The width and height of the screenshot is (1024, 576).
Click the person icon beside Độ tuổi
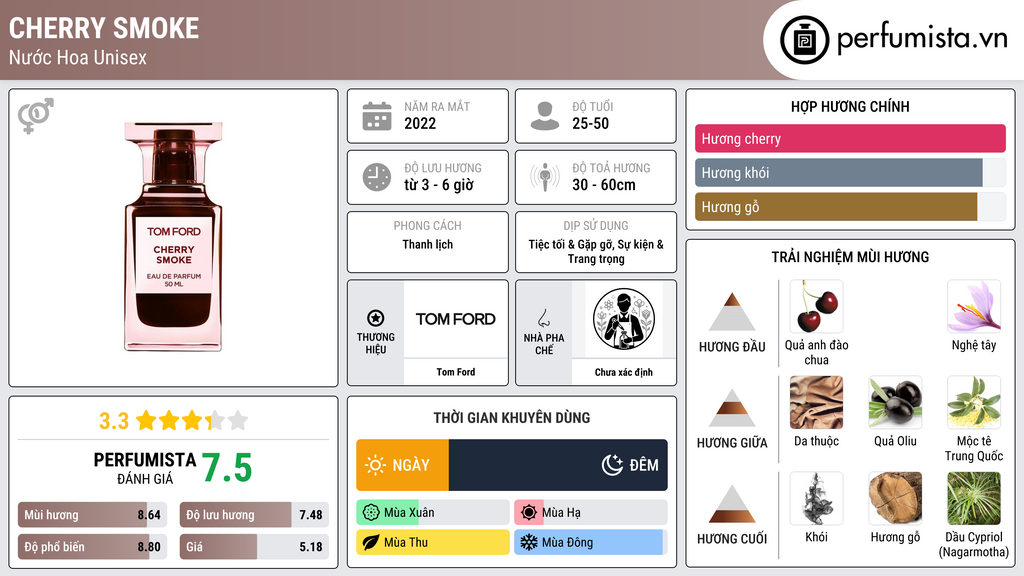(545, 116)
